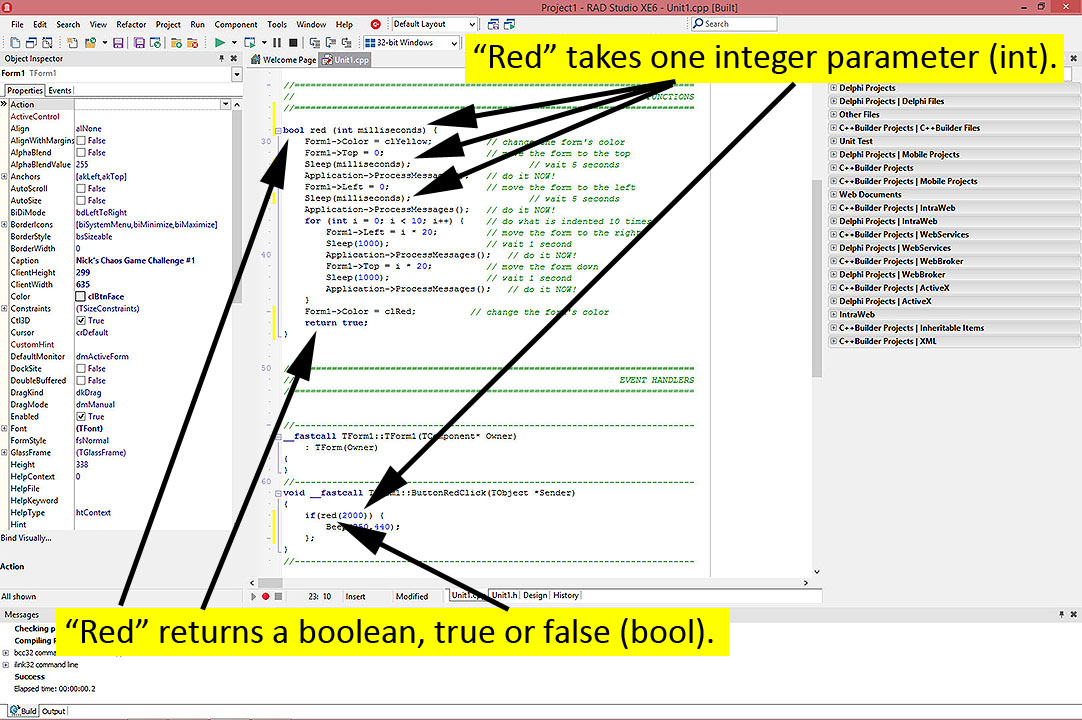Click the clBtnFace color swatch

[81, 296]
